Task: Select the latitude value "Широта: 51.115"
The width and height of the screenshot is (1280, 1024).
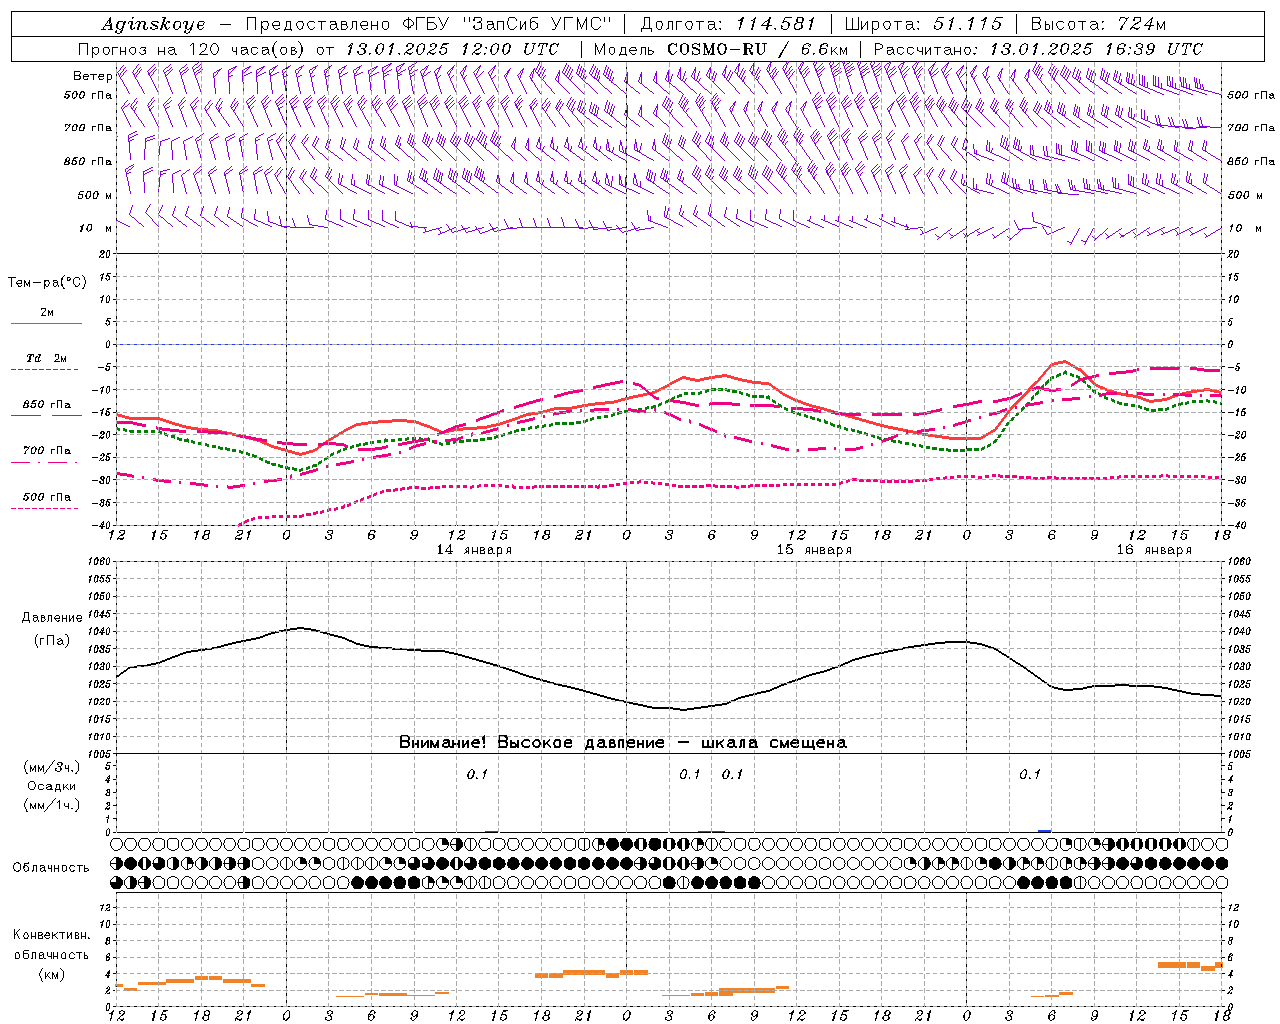Action: tap(923, 24)
